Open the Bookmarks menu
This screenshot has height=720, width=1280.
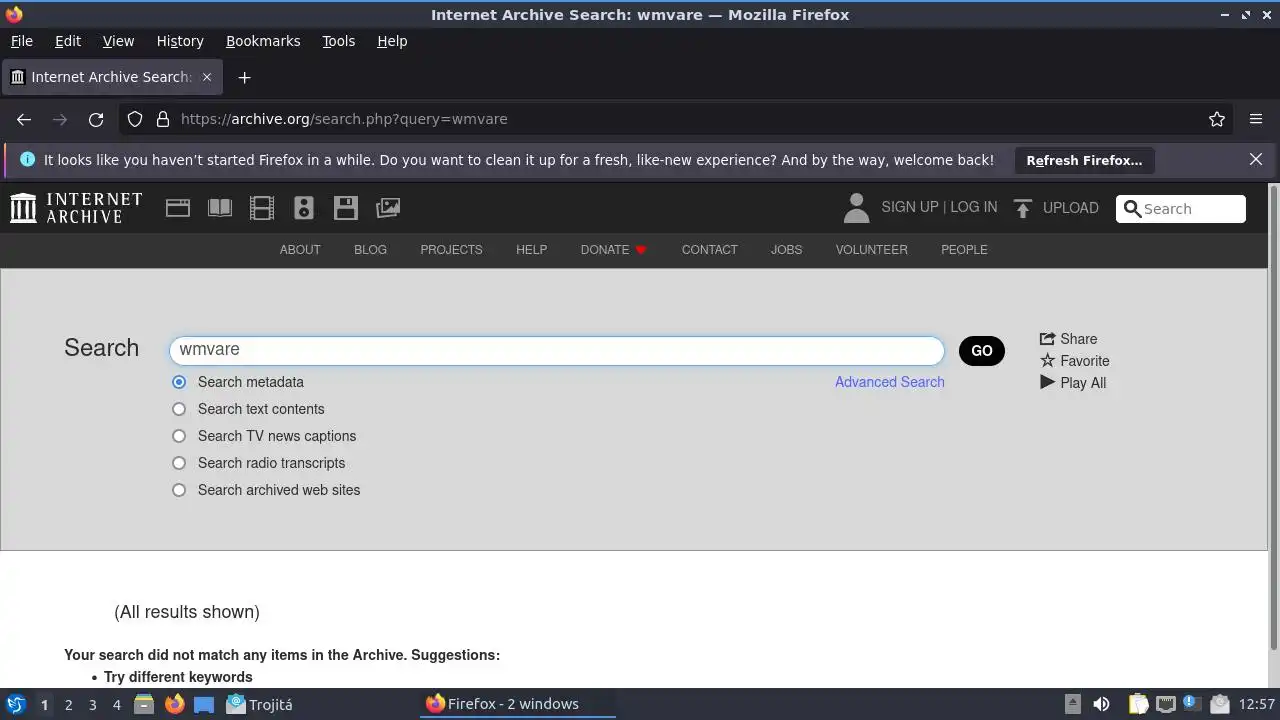(263, 41)
